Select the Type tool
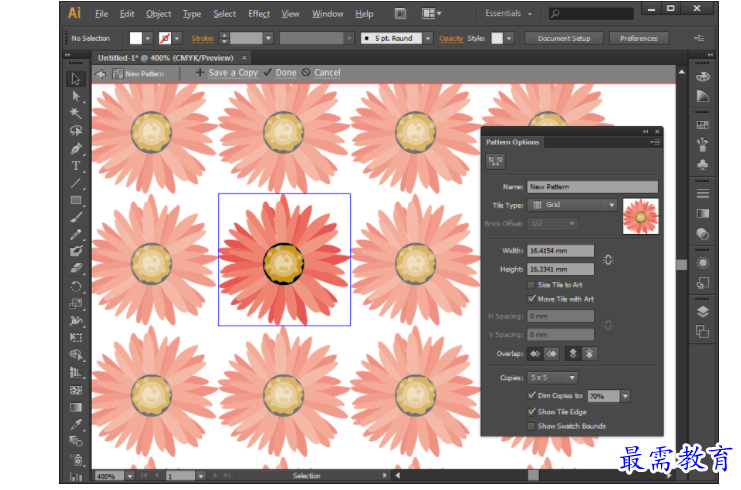 click(x=76, y=165)
